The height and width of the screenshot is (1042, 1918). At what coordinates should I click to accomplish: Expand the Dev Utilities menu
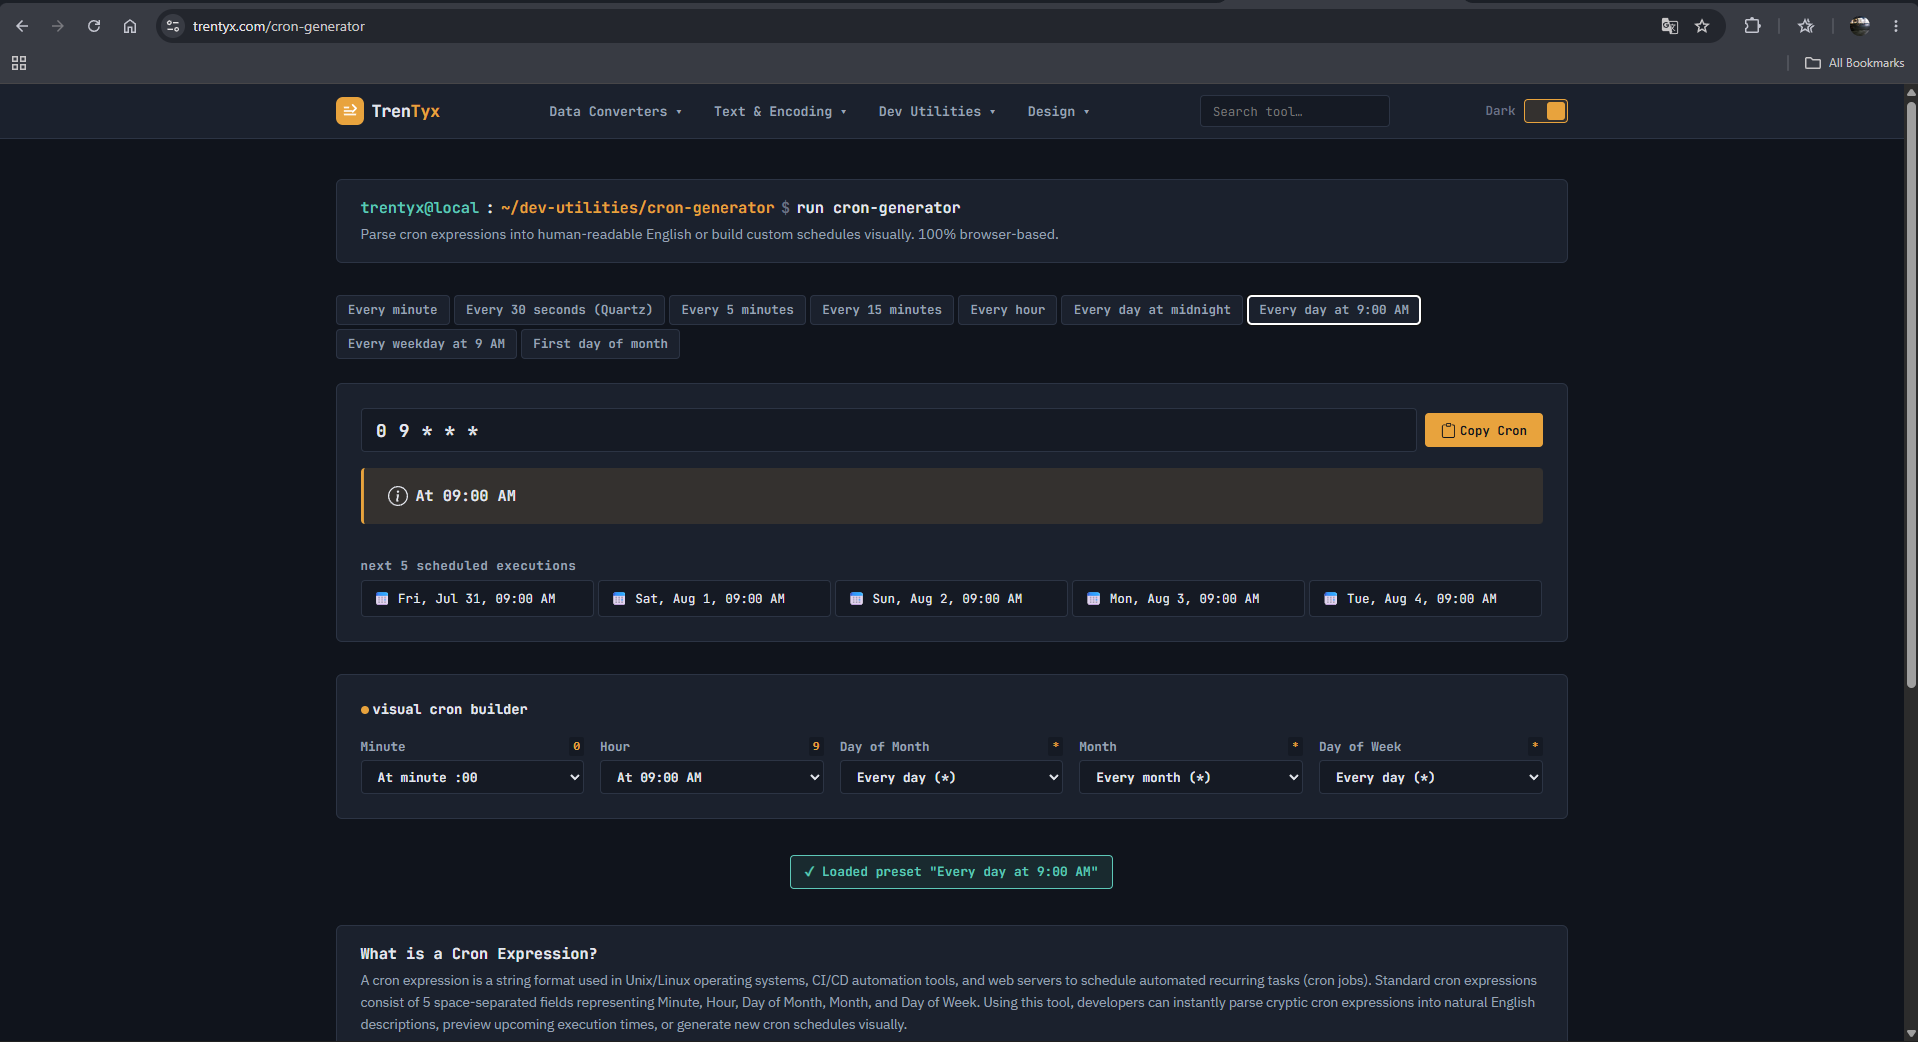tap(937, 112)
